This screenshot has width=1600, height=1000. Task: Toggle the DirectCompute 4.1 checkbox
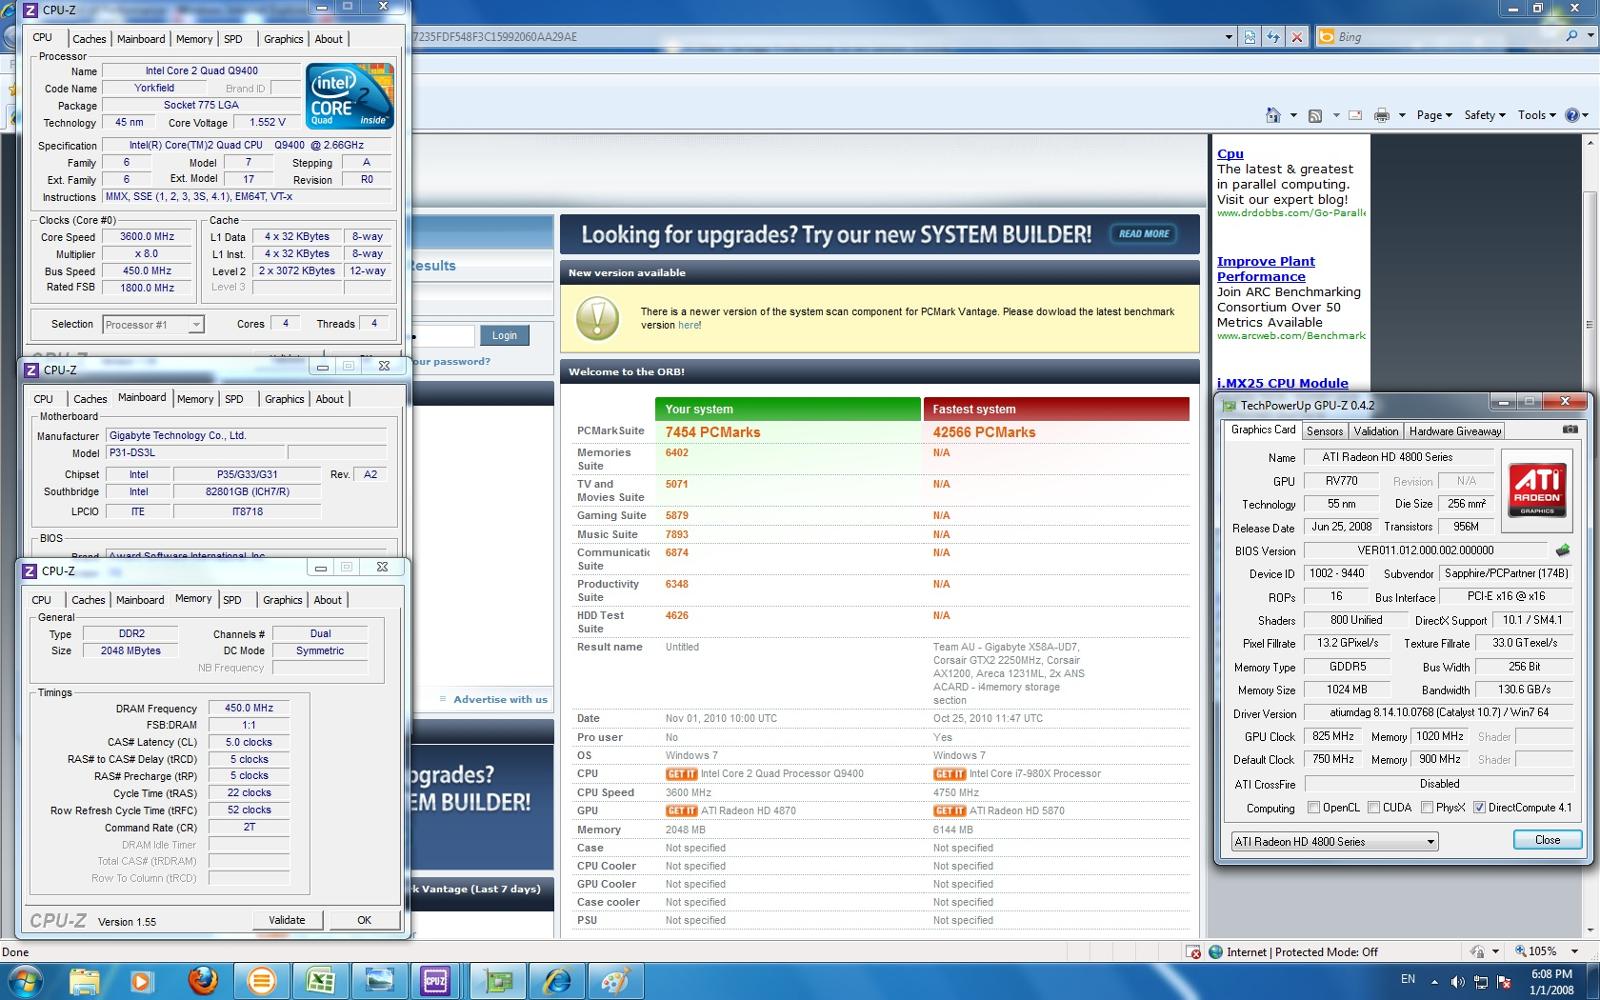pos(1479,807)
